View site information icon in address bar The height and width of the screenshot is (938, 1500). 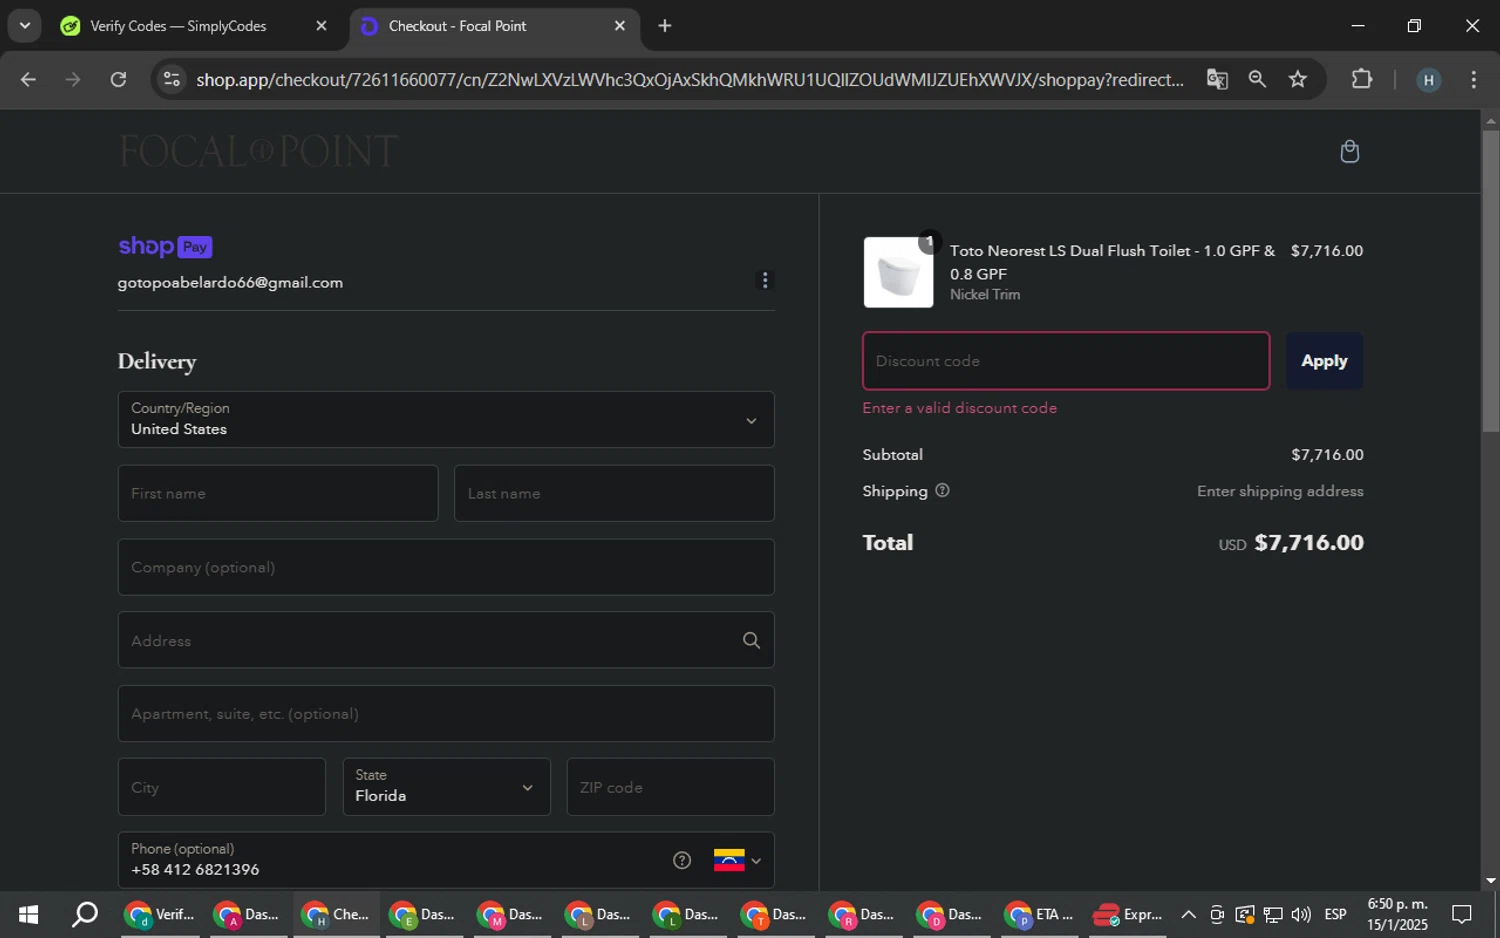click(172, 79)
